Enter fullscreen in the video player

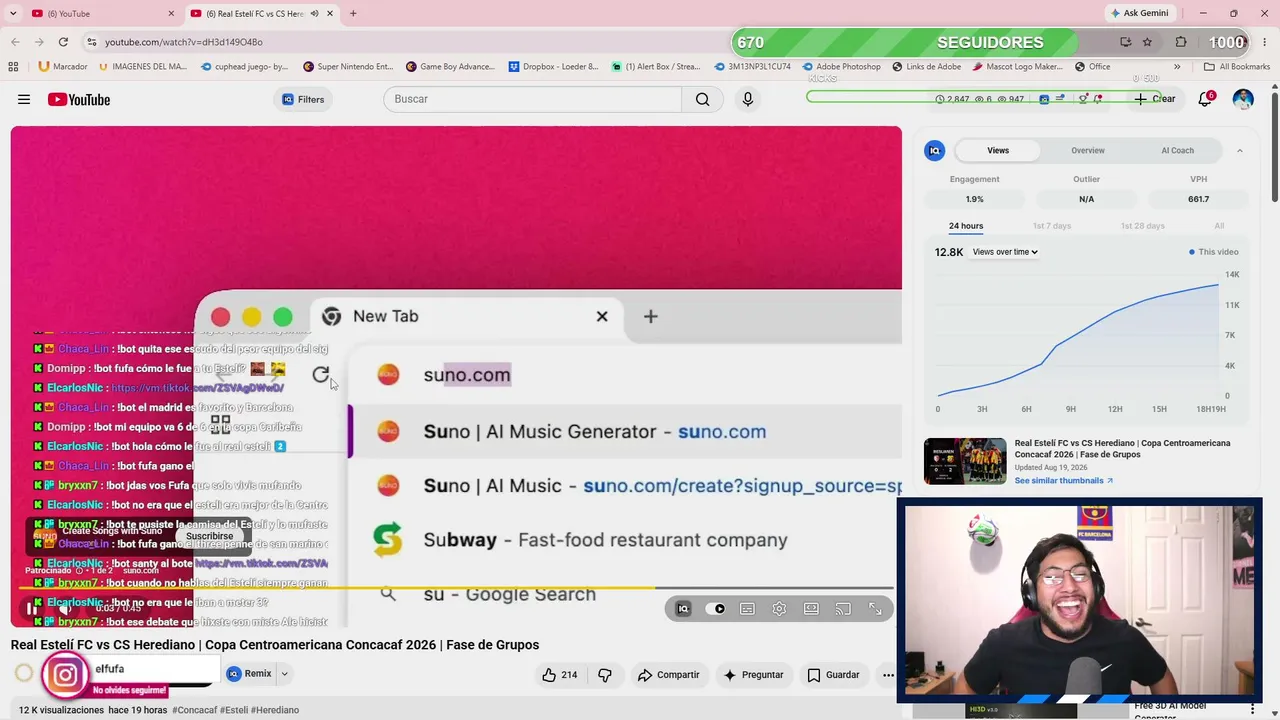click(875, 609)
